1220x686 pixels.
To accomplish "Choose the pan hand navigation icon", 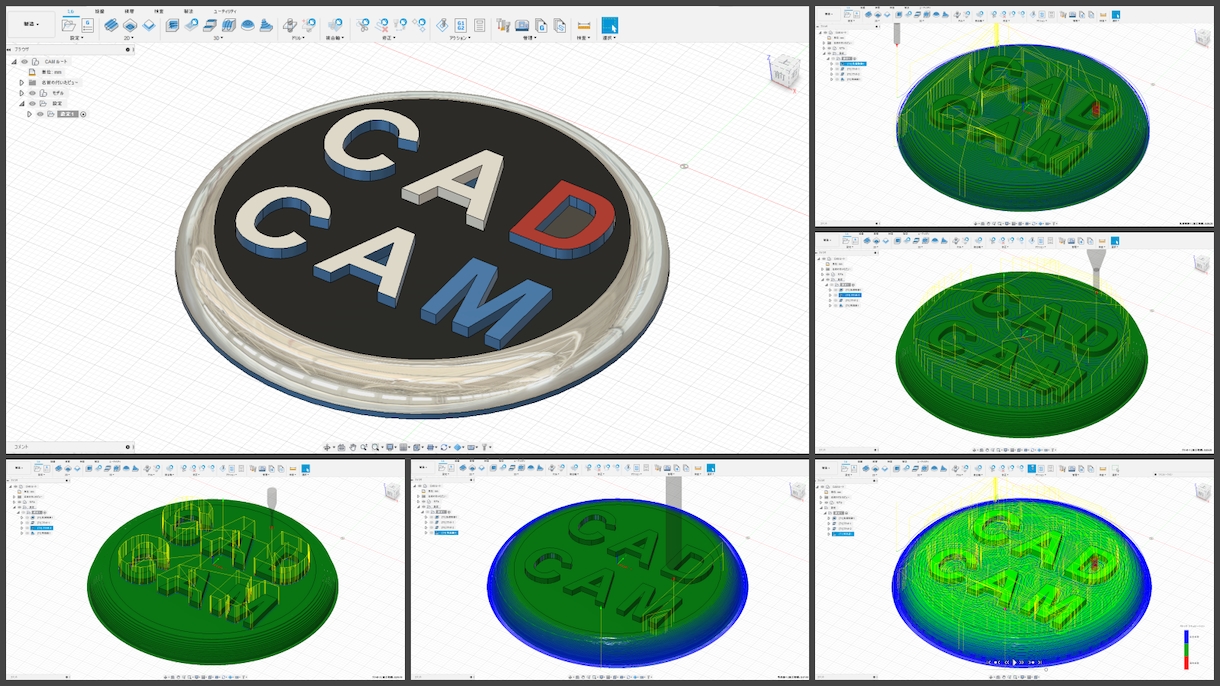I will coord(353,447).
